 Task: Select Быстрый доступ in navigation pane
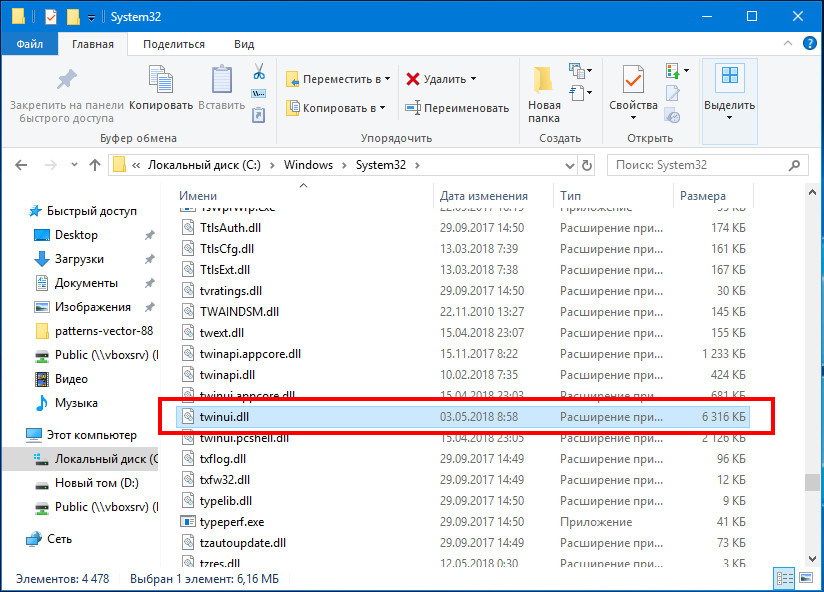[83, 211]
